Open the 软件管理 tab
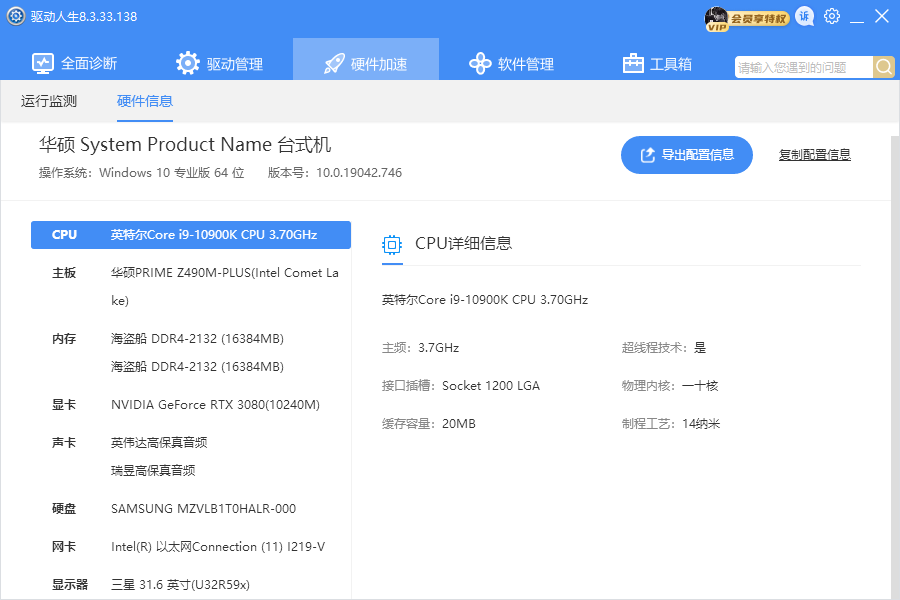 pyautogui.click(x=511, y=63)
